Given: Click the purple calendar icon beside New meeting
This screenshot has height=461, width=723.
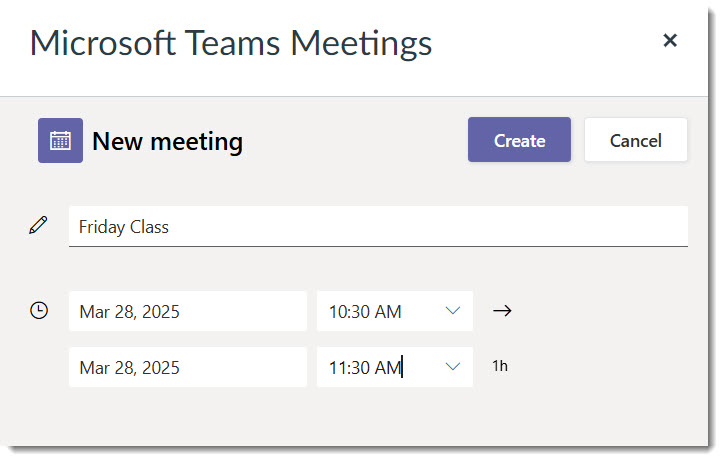Looking at the screenshot, I should (60, 141).
